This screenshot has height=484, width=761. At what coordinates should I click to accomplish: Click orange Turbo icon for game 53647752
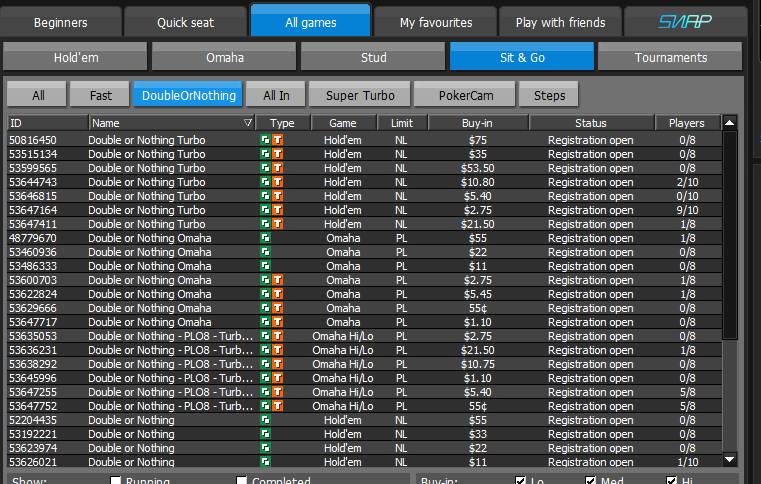[277, 406]
